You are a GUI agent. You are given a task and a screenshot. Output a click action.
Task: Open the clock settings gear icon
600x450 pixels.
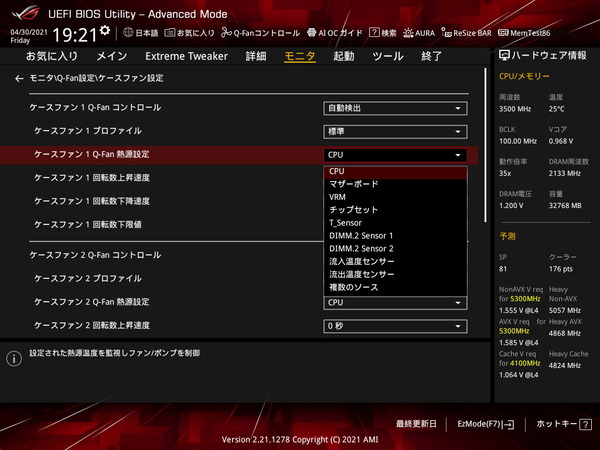tap(105, 30)
